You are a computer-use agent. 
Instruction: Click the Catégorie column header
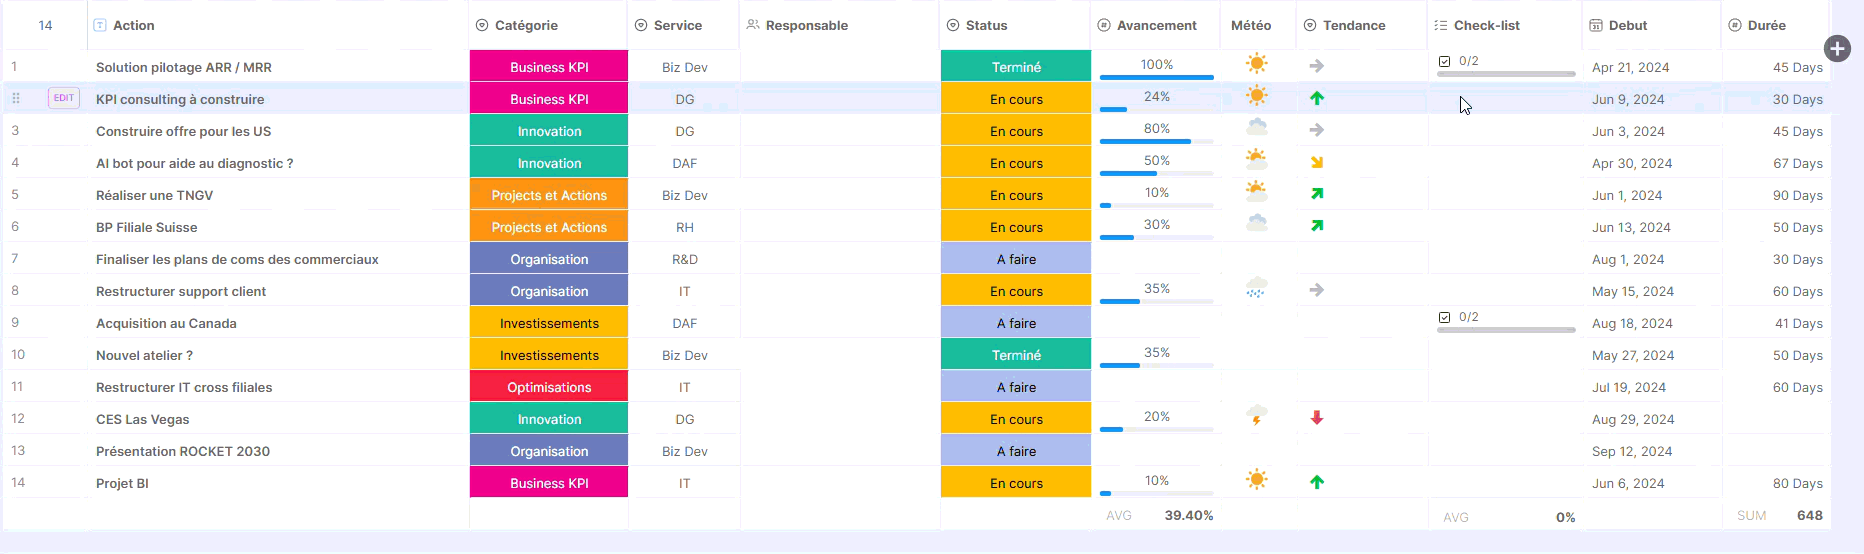tap(526, 25)
